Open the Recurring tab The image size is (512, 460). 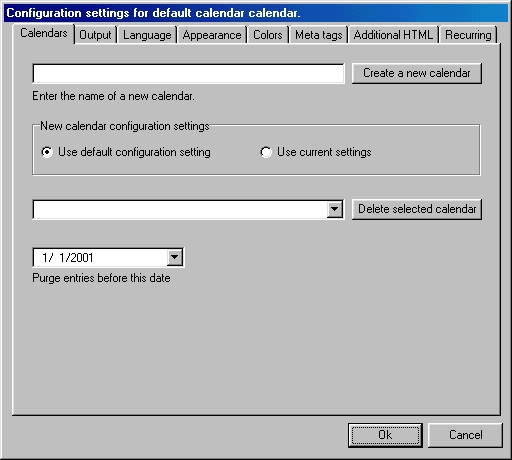click(x=468, y=35)
